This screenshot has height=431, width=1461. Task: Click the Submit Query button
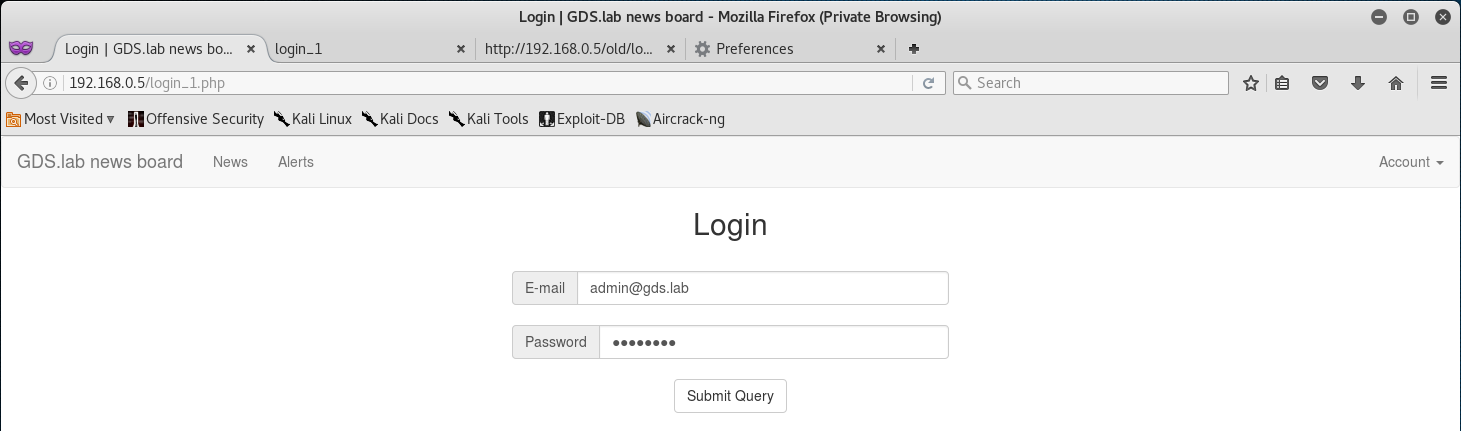tap(730, 396)
